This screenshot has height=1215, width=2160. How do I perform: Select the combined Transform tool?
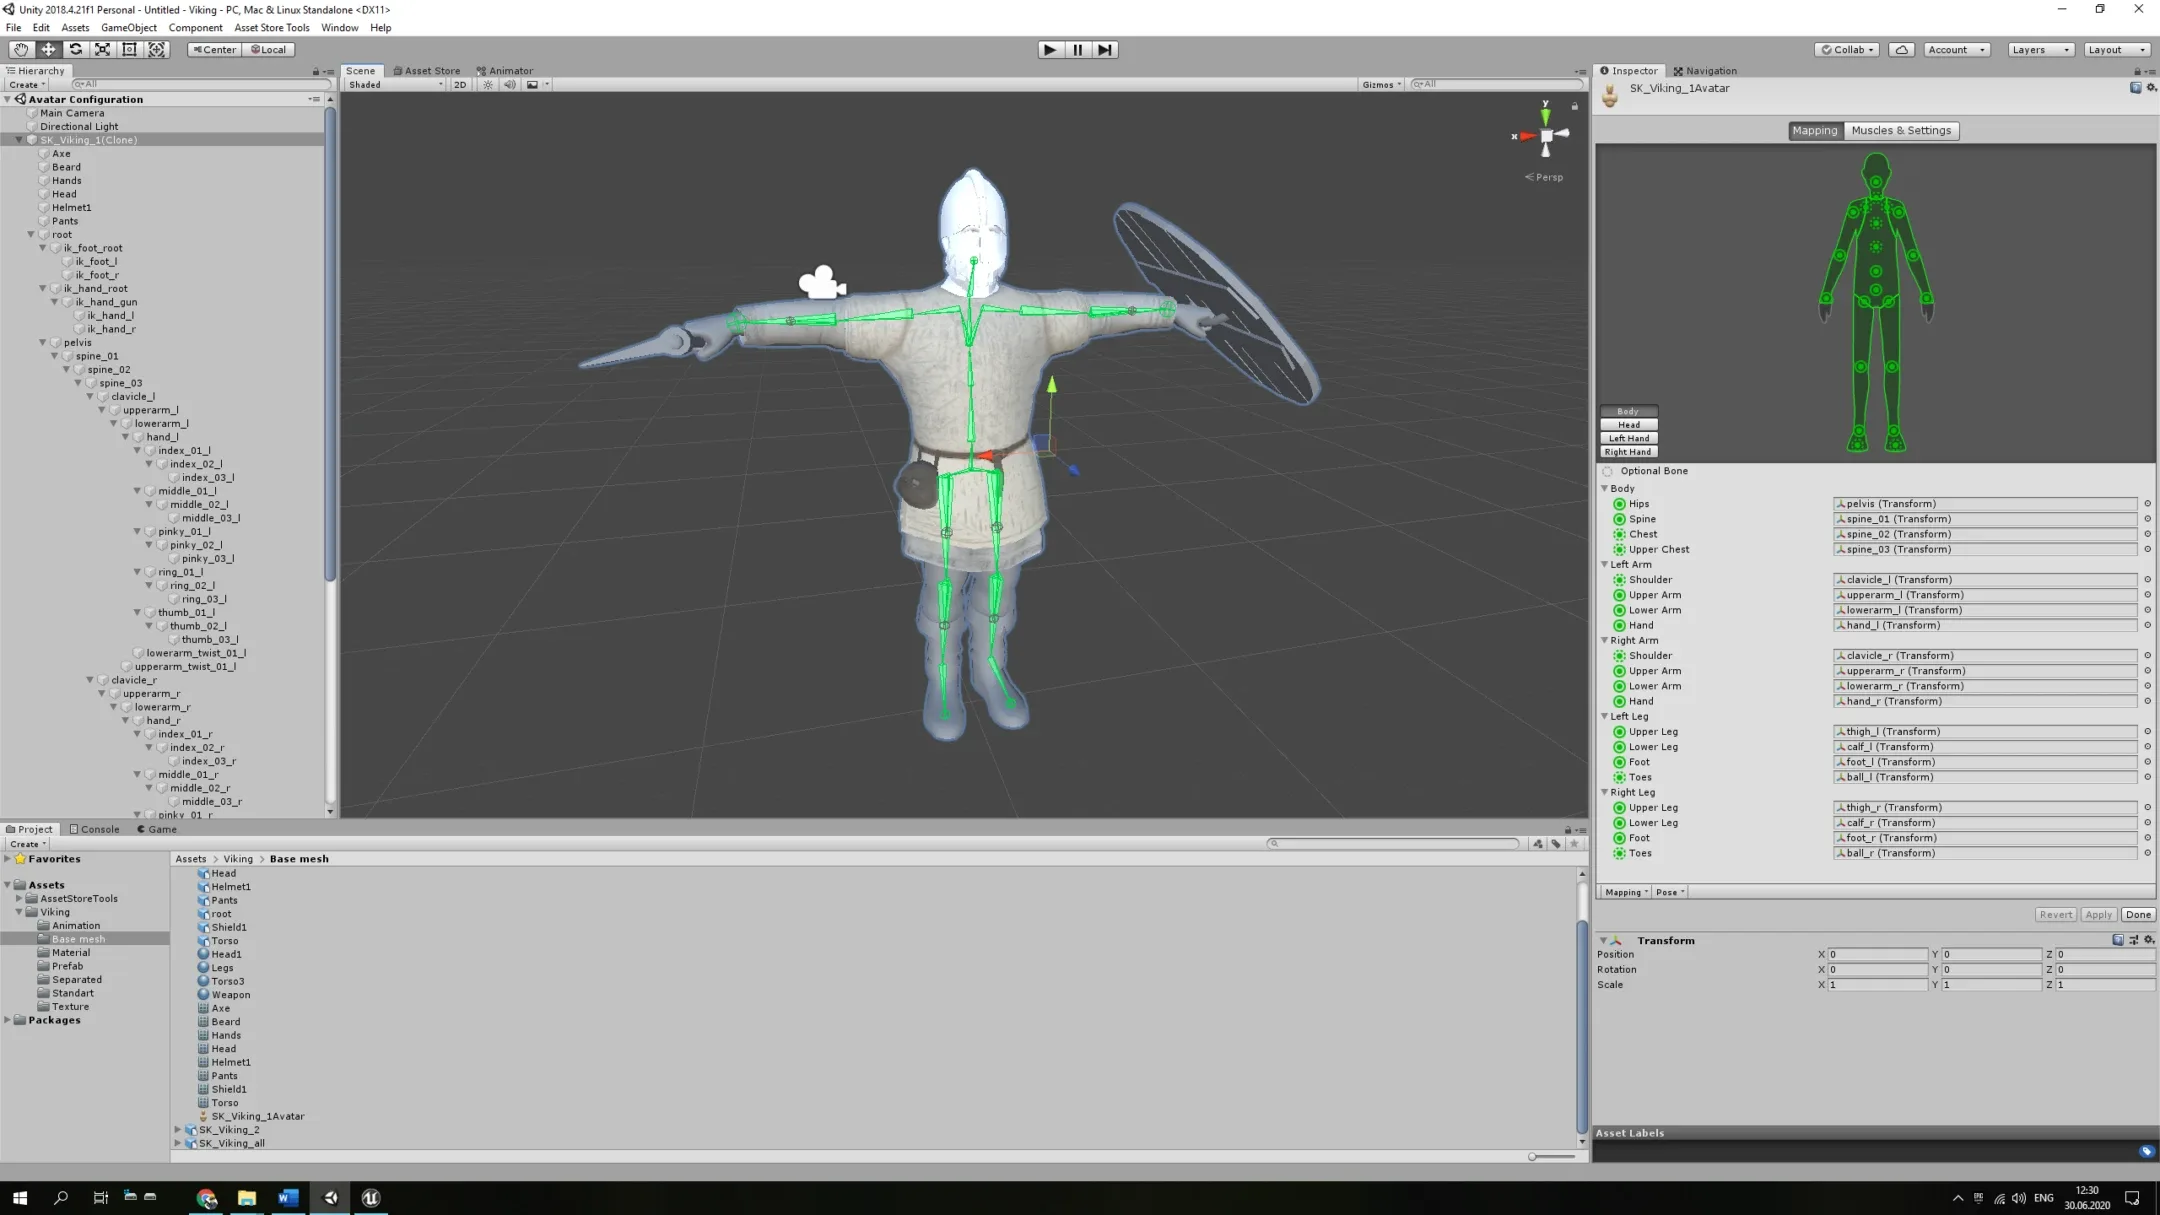[x=157, y=49]
